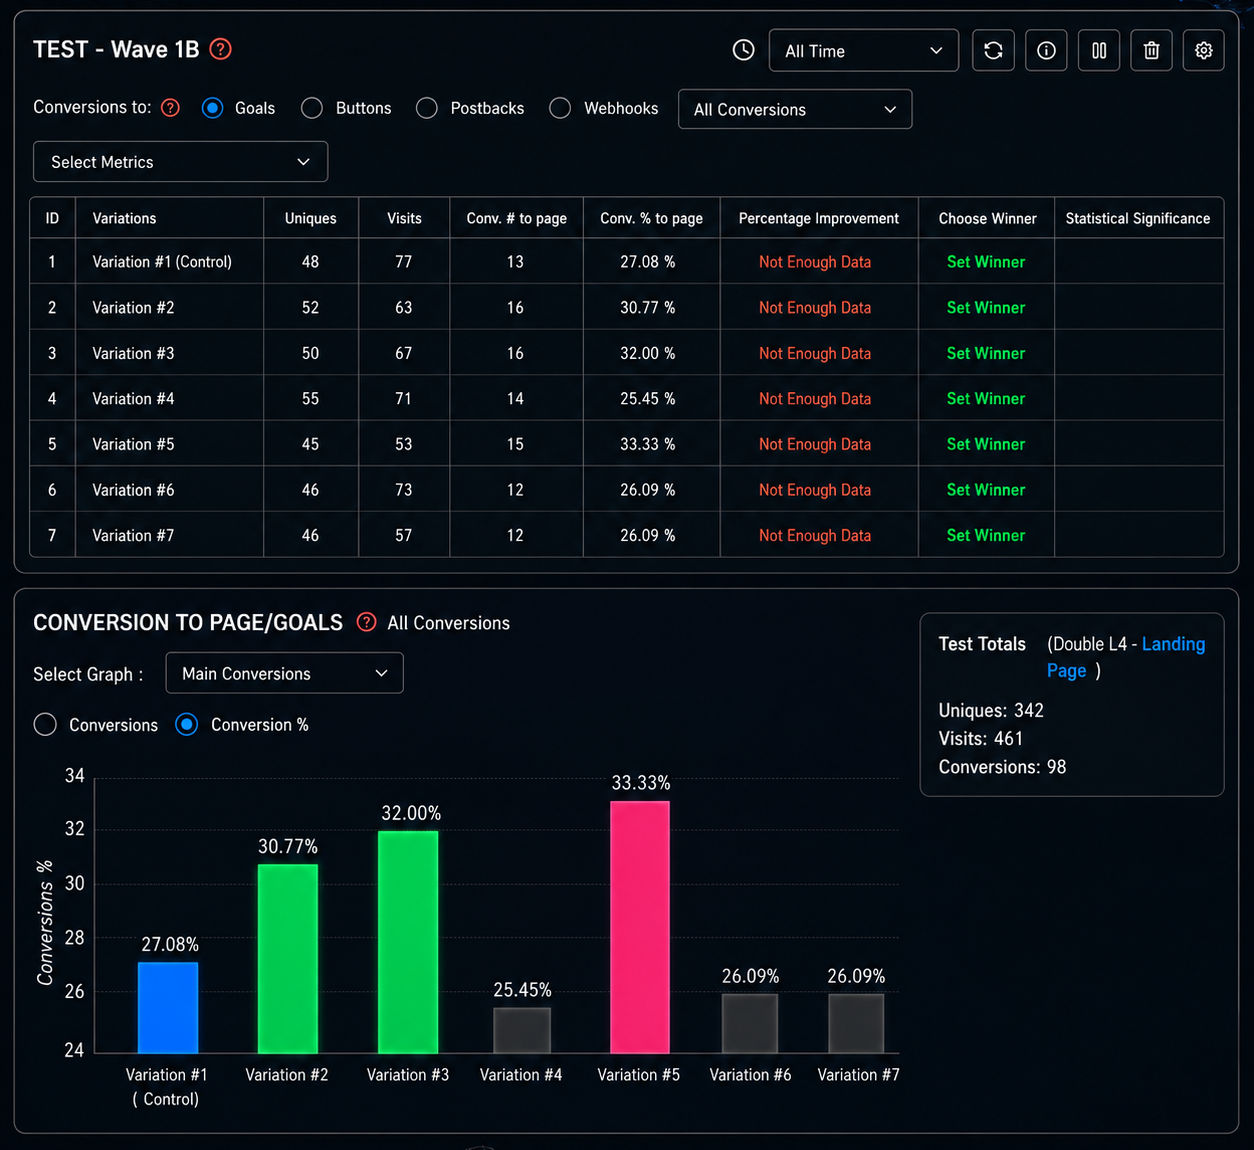Select the Conversion % radio option
Image resolution: width=1254 pixels, height=1150 pixels.
(186, 725)
